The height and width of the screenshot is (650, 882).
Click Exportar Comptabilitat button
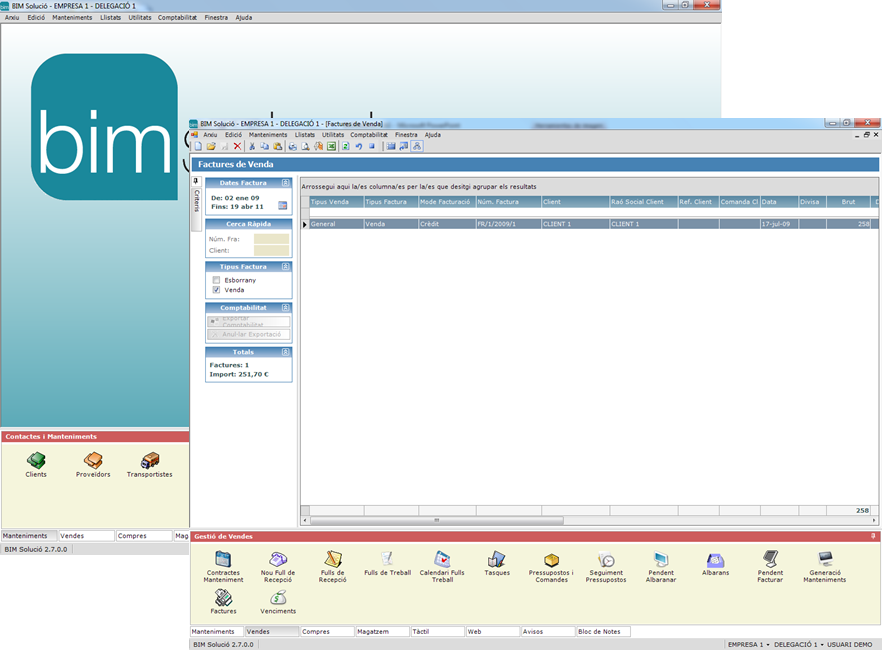(x=249, y=322)
